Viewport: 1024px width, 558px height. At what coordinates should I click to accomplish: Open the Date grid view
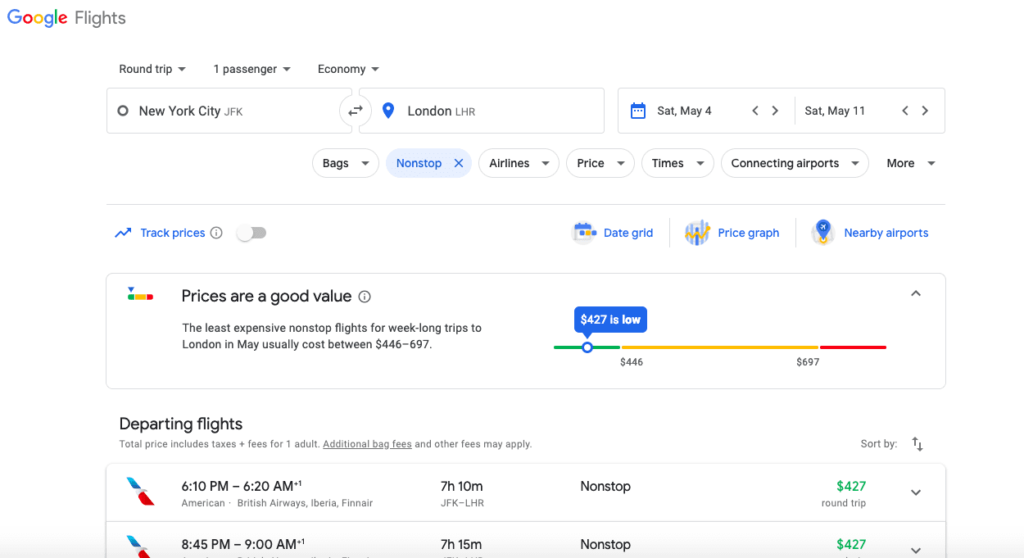point(613,233)
